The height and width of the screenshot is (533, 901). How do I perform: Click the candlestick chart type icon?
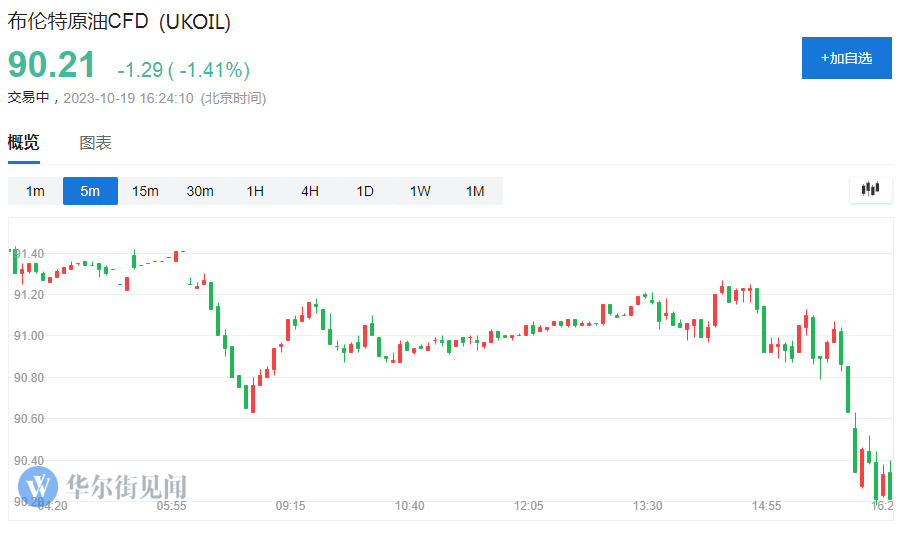pyautogui.click(x=870, y=189)
